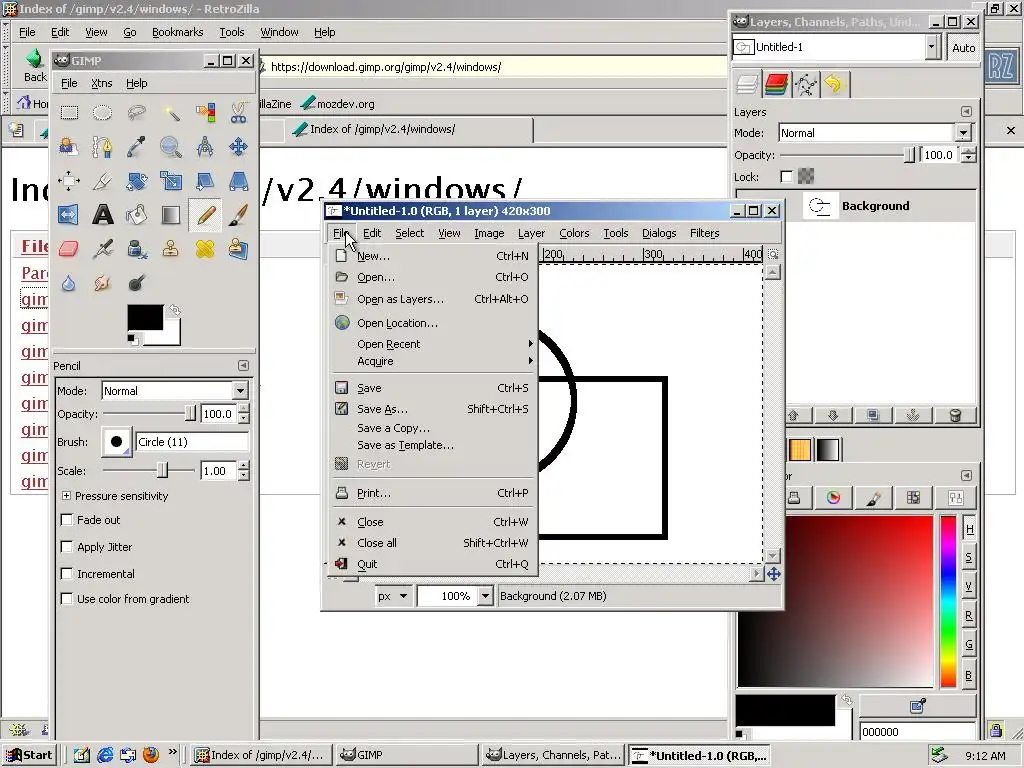Image resolution: width=1024 pixels, height=768 pixels.
Task: Enable the Fade out checkbox
Action: tap(66, 520)
